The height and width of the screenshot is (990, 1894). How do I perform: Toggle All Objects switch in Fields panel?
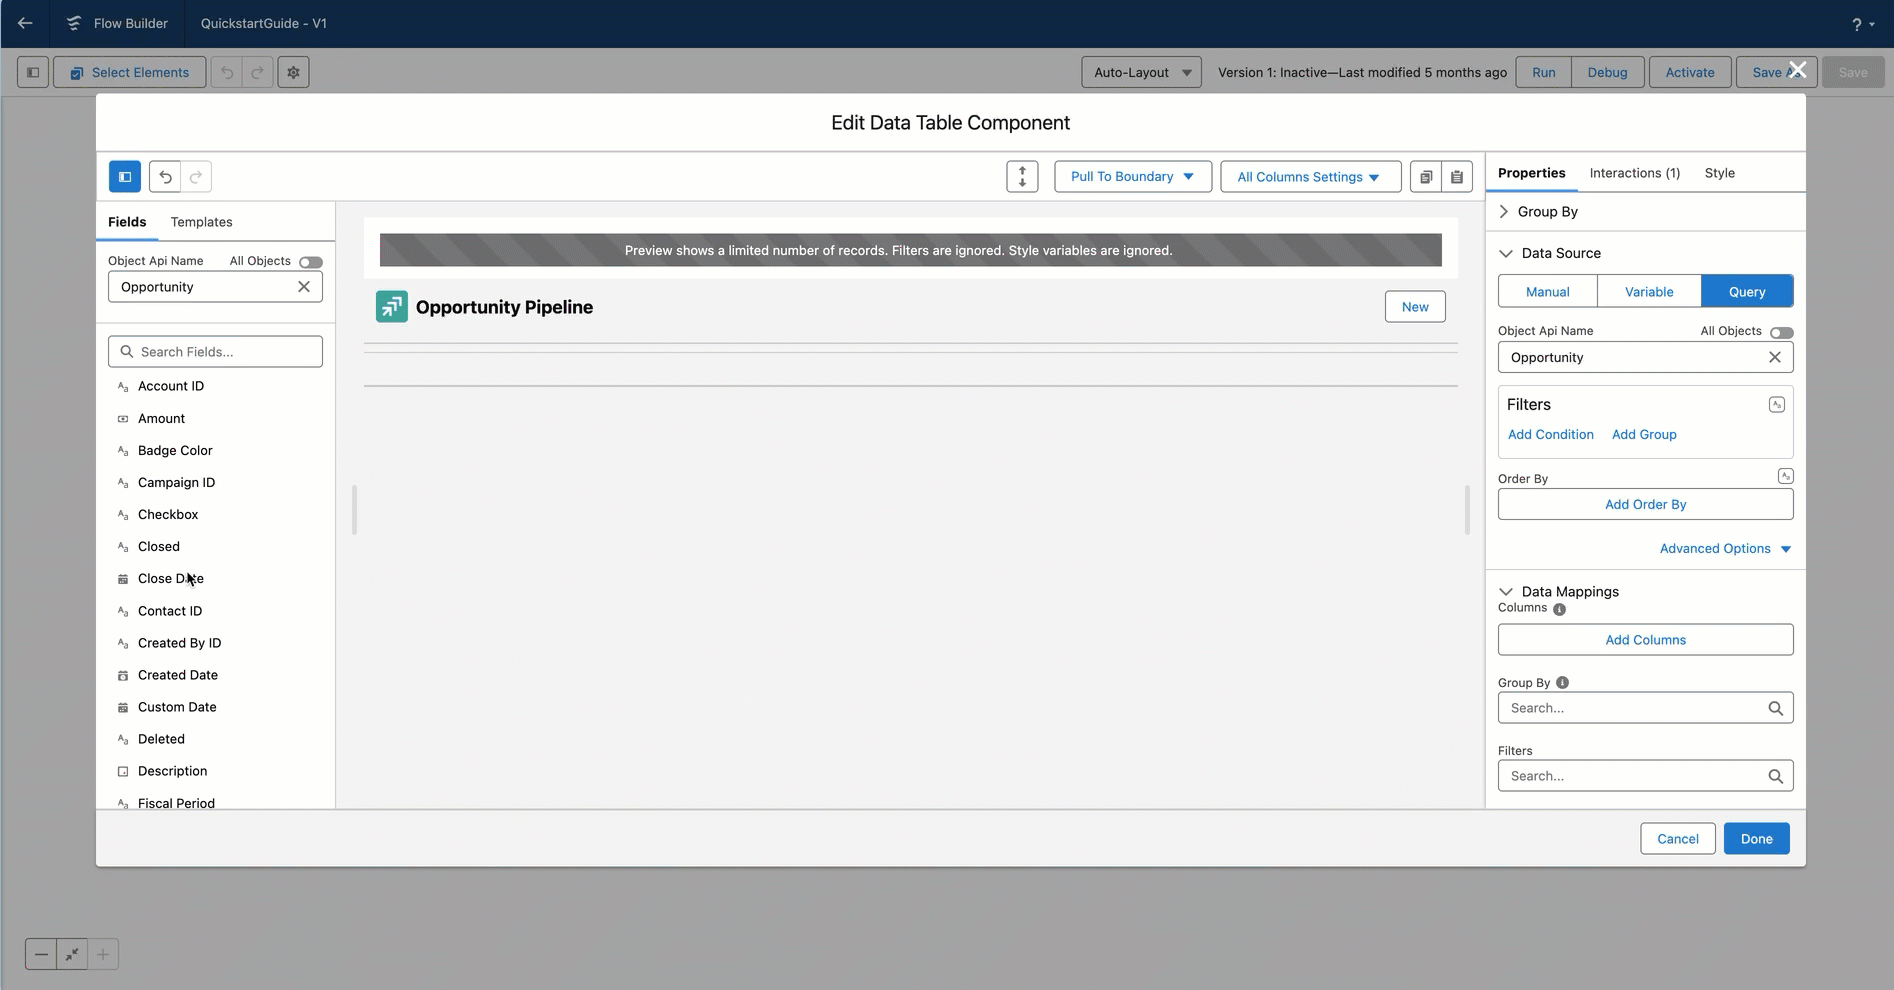[311, 262]
